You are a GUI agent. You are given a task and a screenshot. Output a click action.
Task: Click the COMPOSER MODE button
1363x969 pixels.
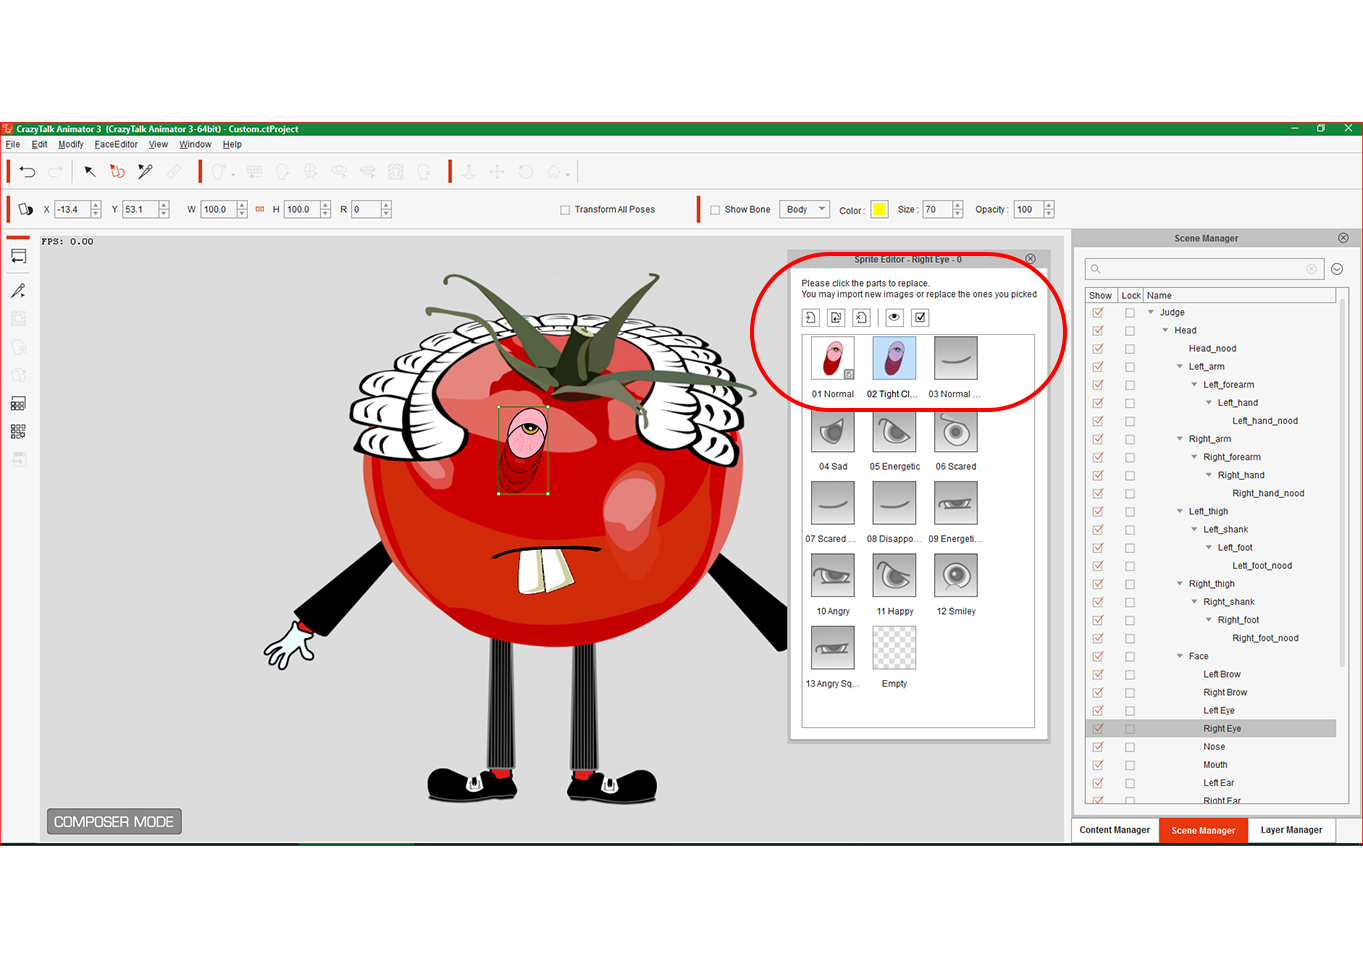pyautogui.click(x=114, y=822)
